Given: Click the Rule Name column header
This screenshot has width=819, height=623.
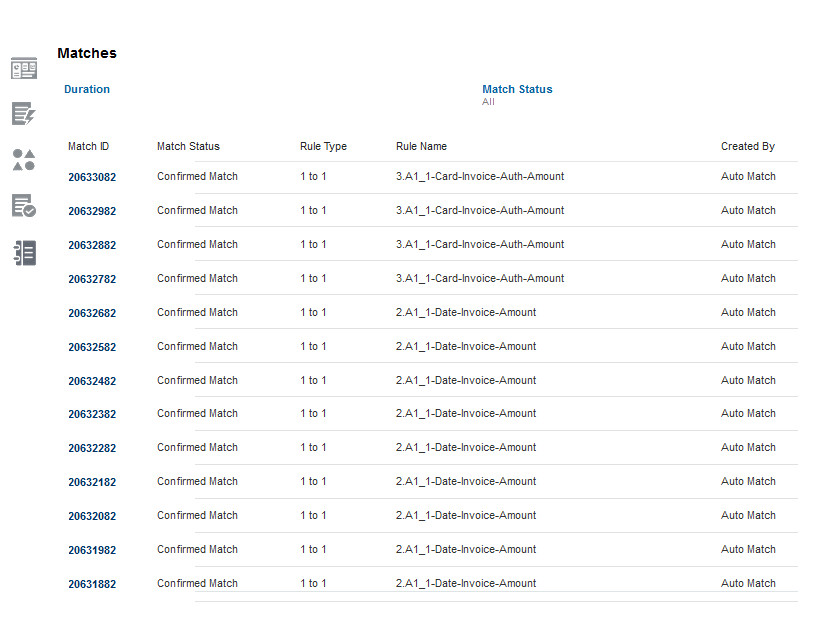Looking at the screenshot, I should (x=421, y=146).
